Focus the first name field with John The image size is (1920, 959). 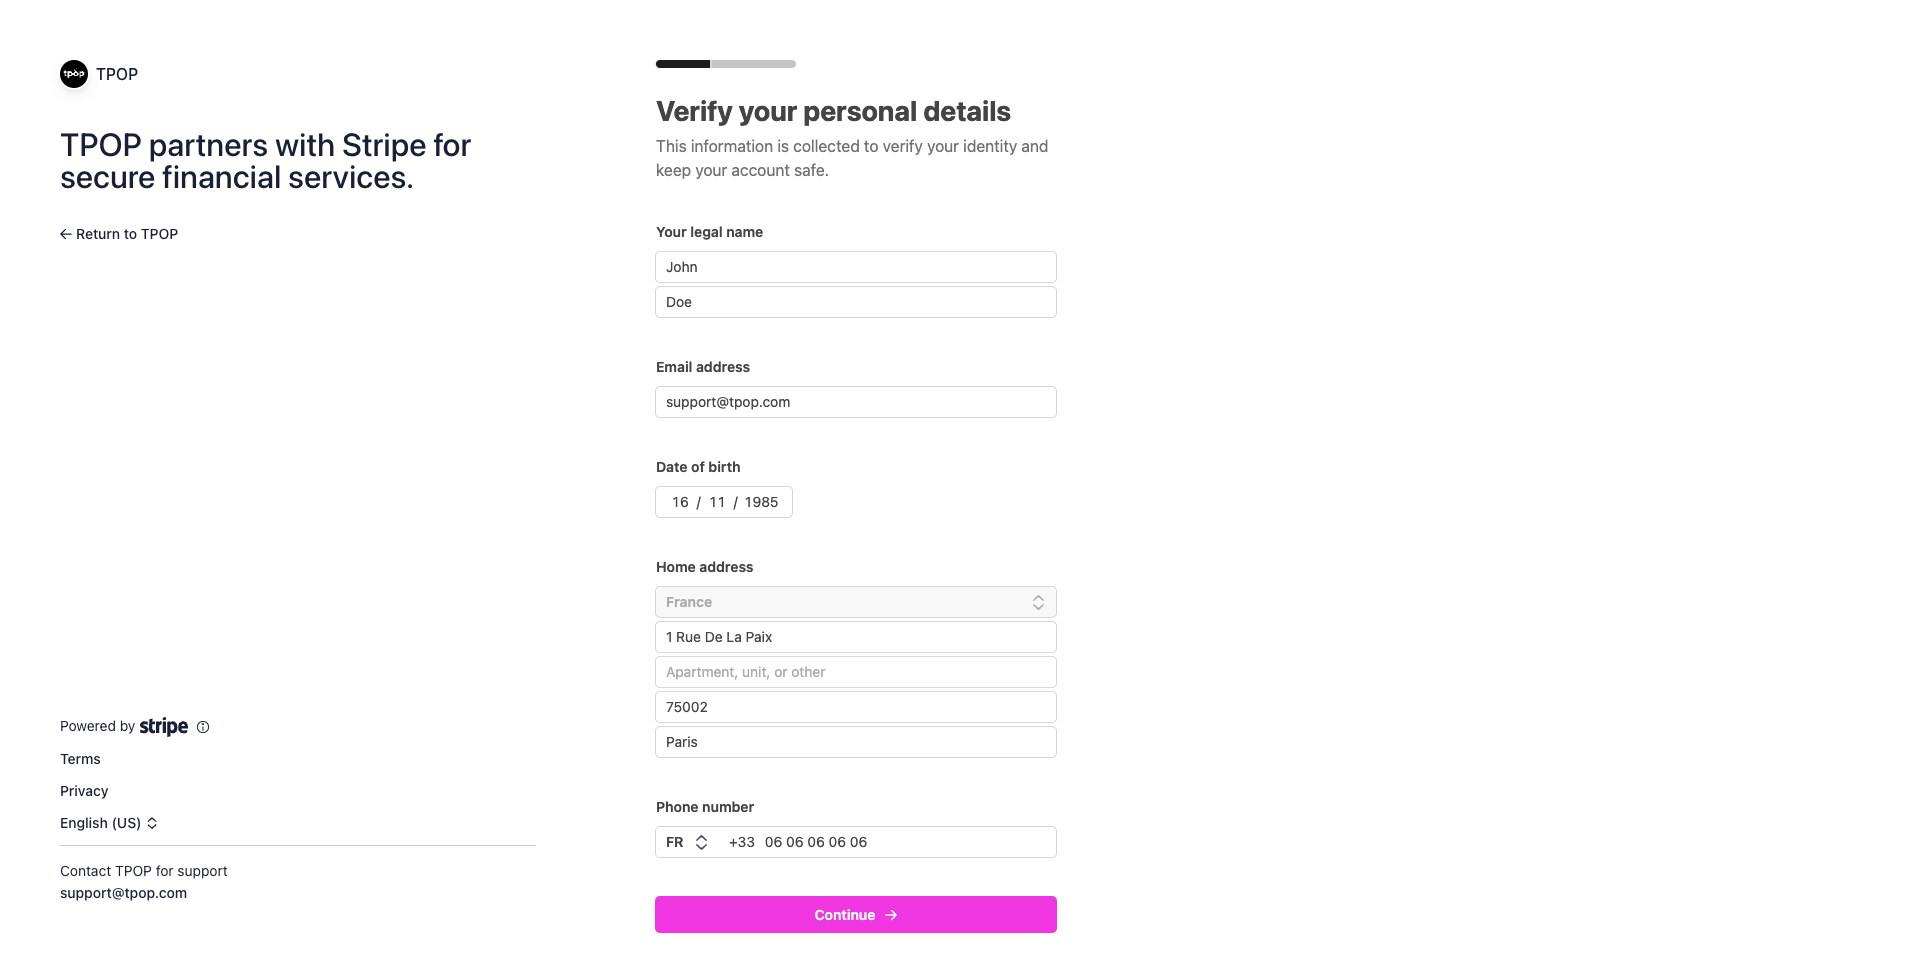point(855,267)
